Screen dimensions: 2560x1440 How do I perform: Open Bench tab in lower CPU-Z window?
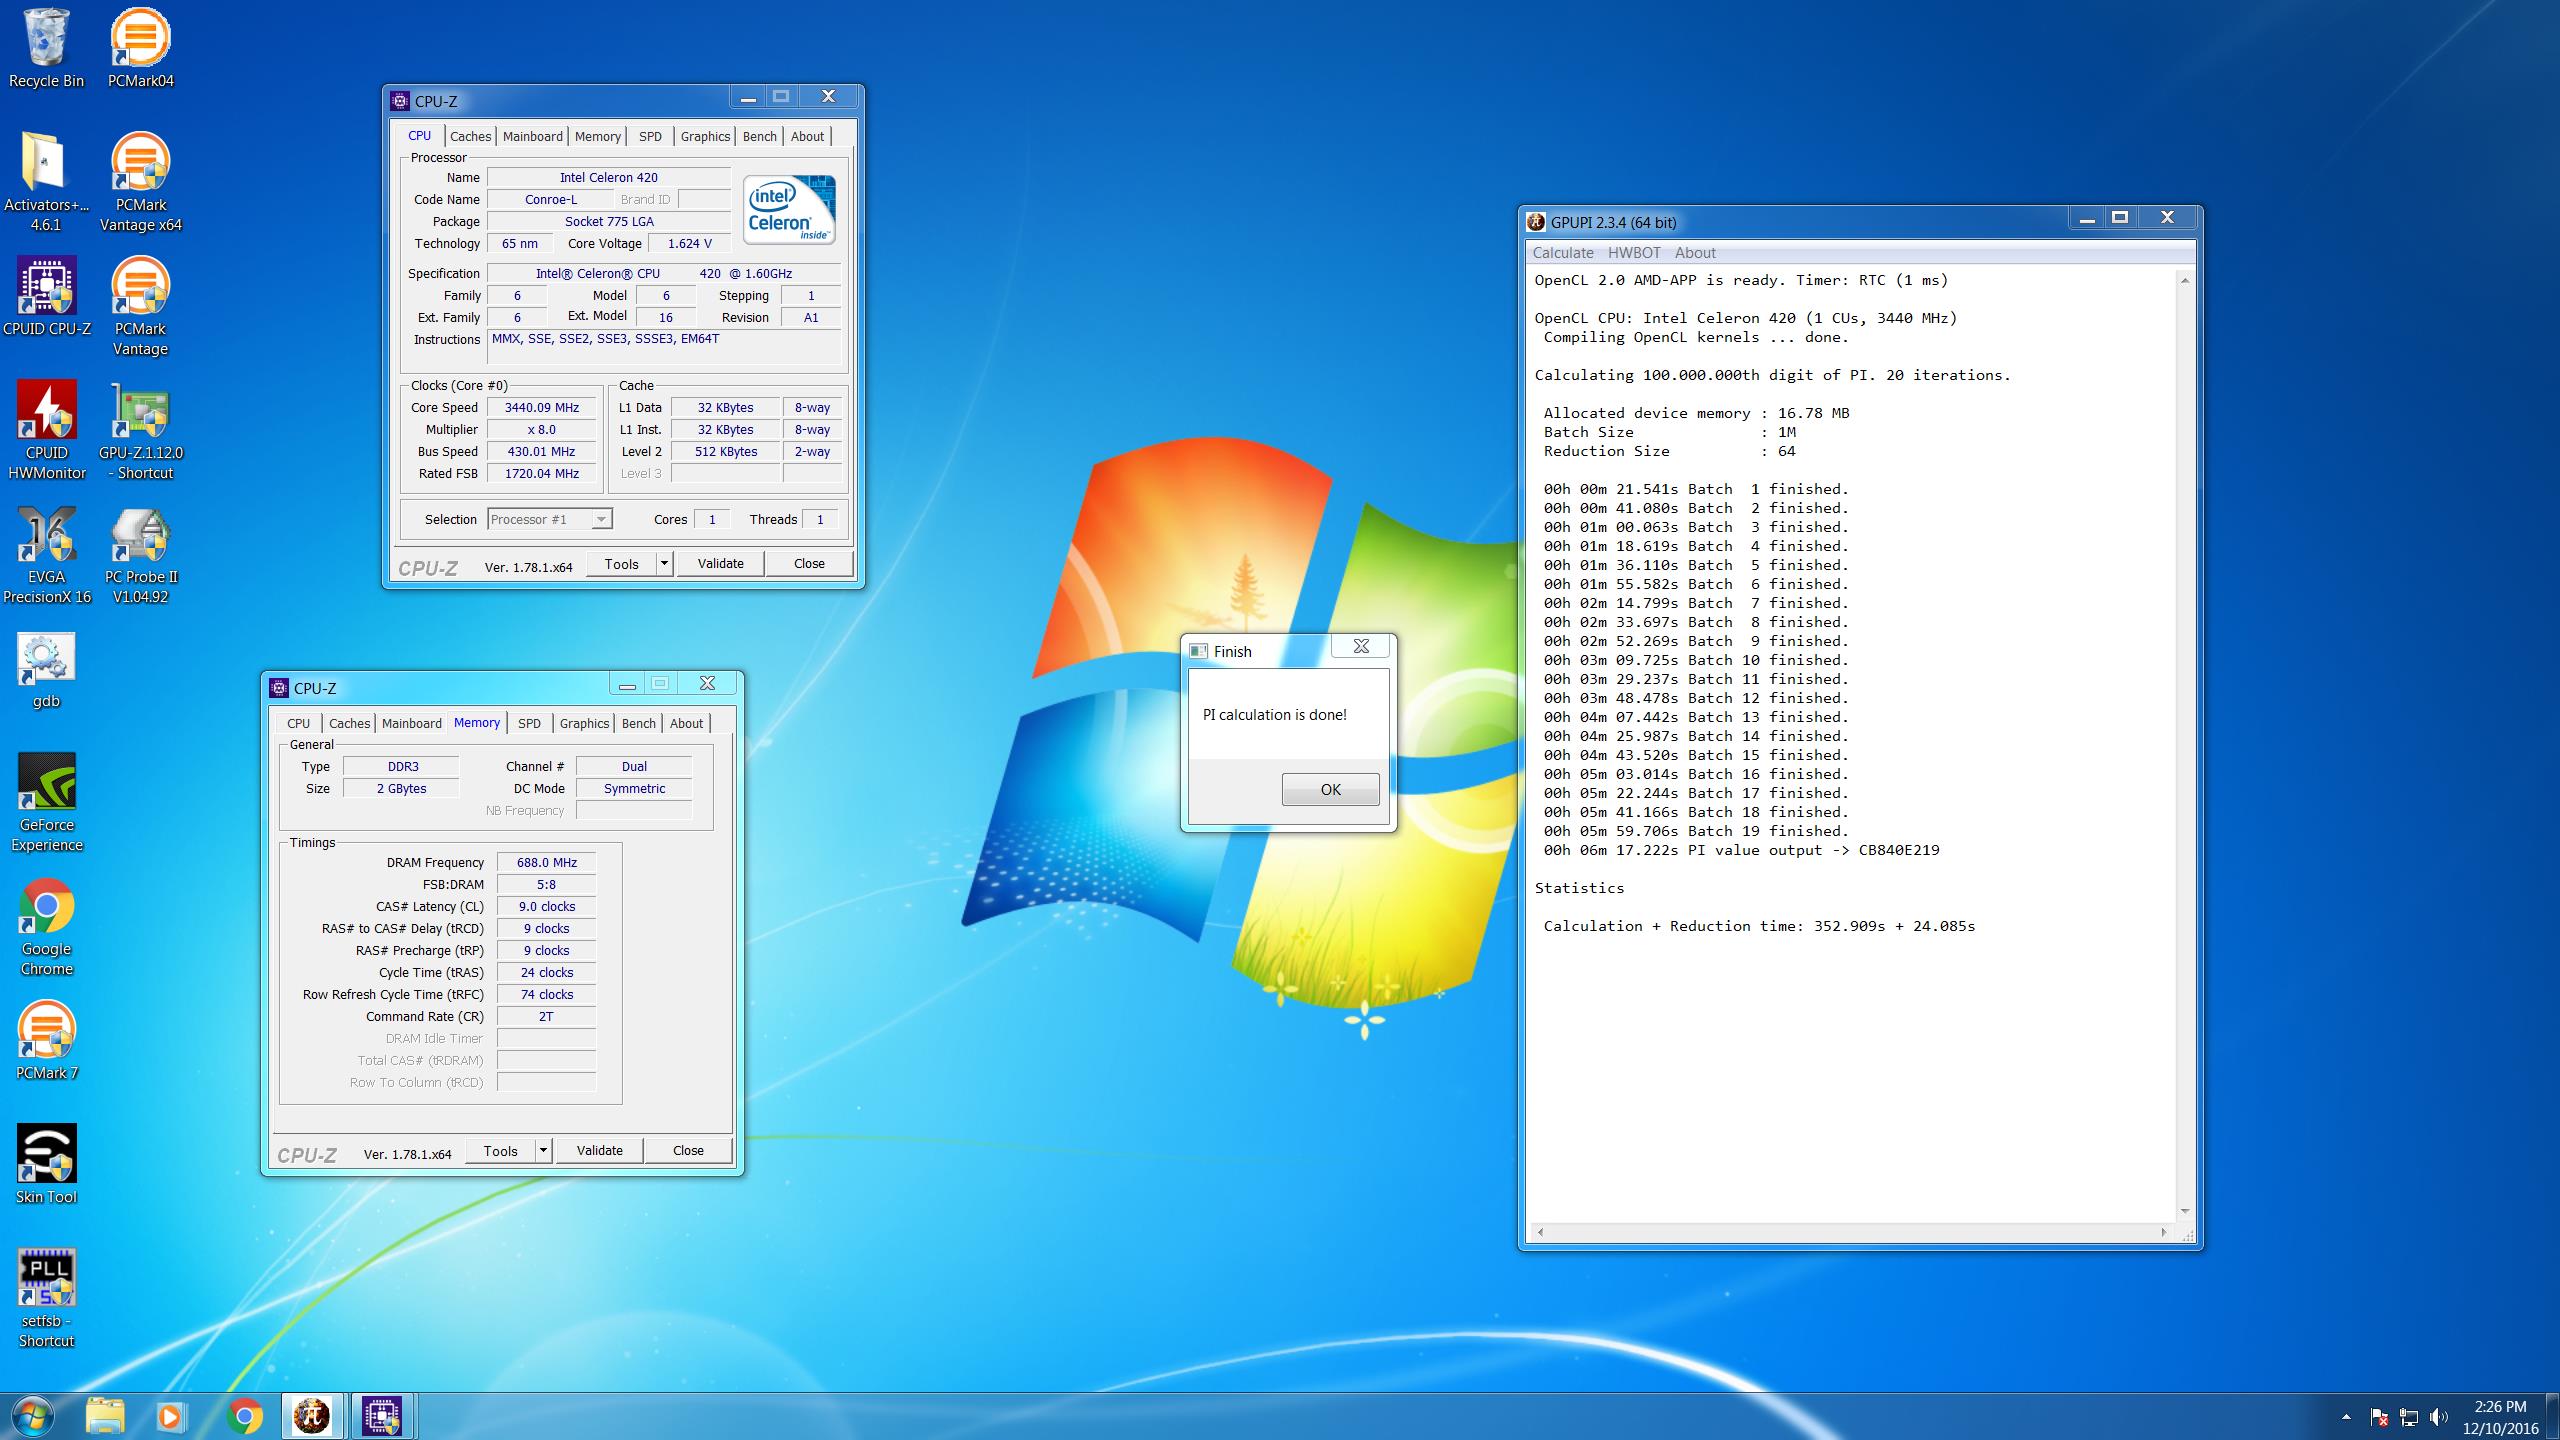[638, 723]
